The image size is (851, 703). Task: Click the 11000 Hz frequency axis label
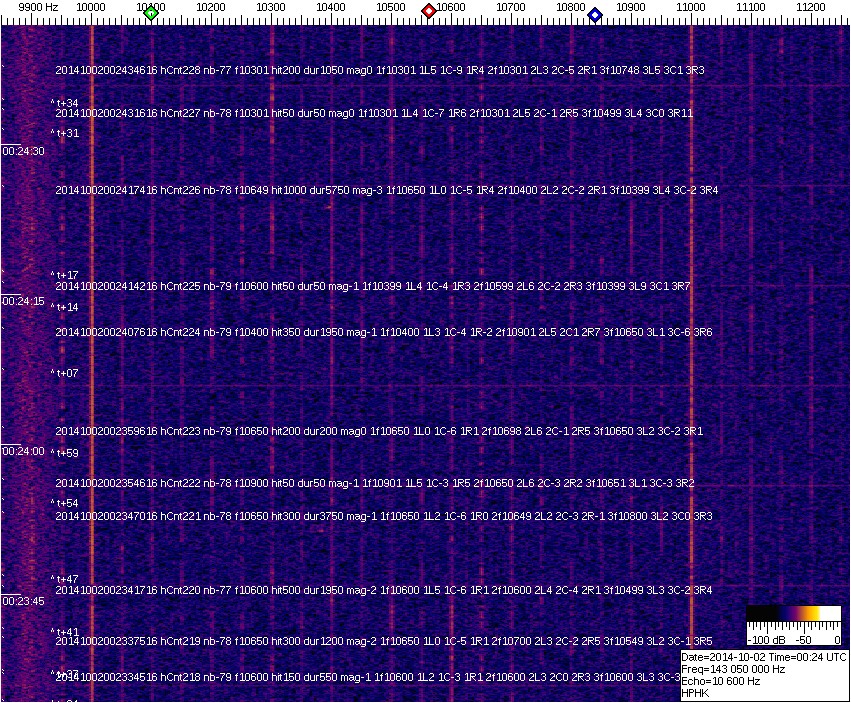[691, 6]
